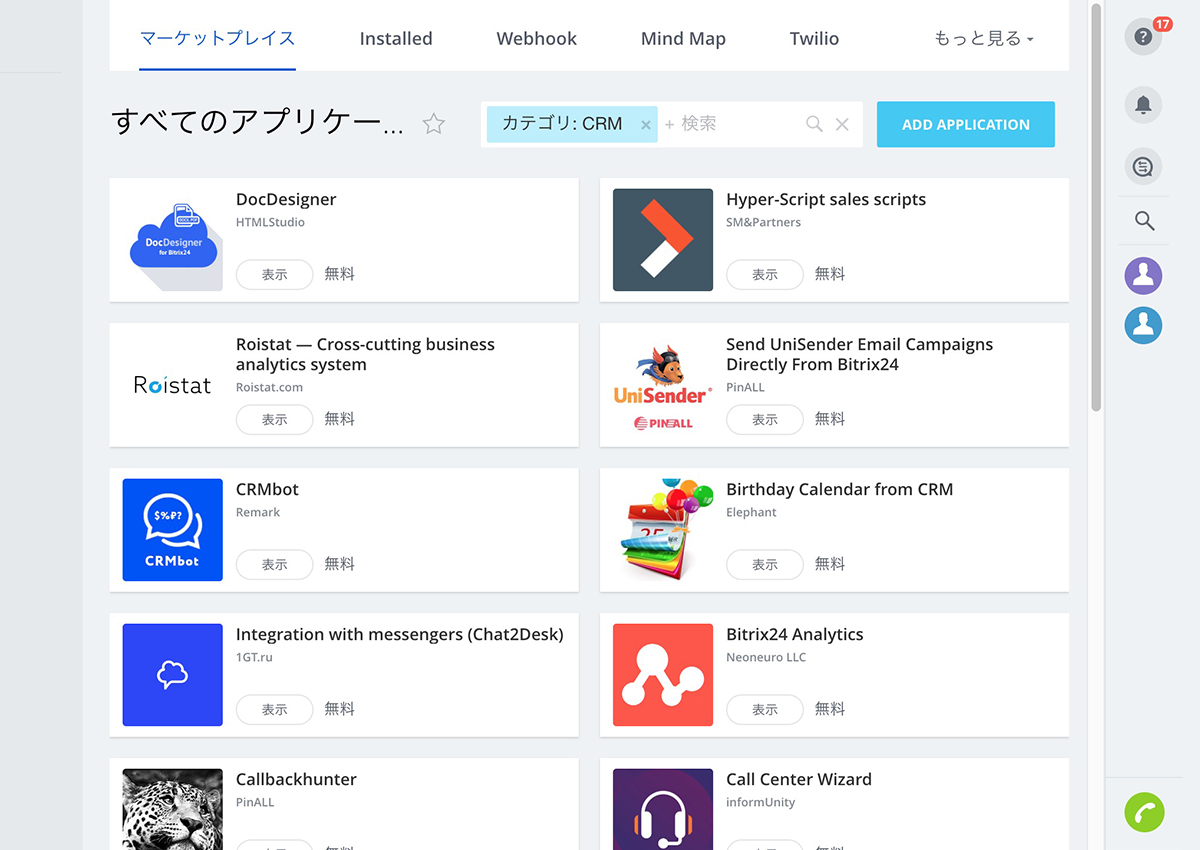Open the Call Center Wizard title
The height and width of the screenshot is (850, 1200).
click(x=799, y=779)
